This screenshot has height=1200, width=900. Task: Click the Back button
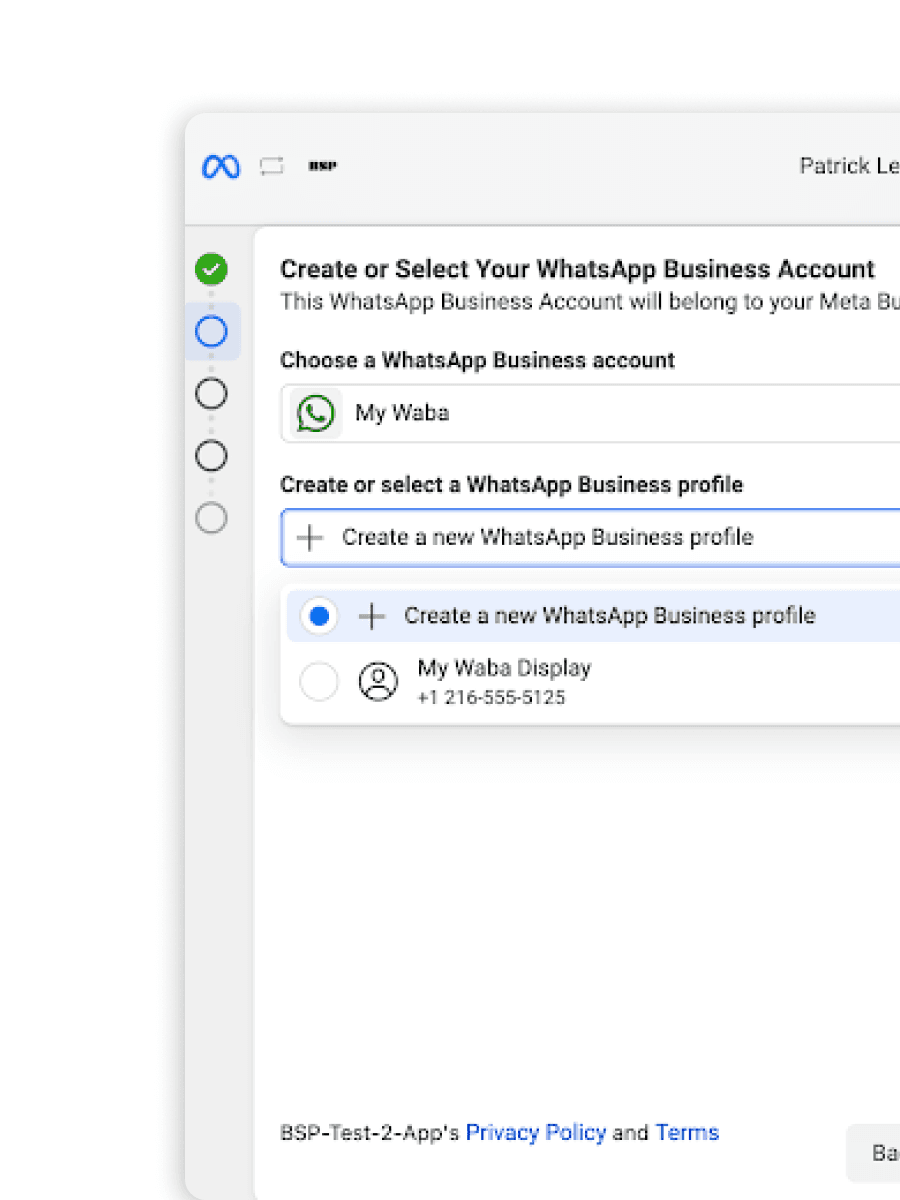click(874, 1153)
